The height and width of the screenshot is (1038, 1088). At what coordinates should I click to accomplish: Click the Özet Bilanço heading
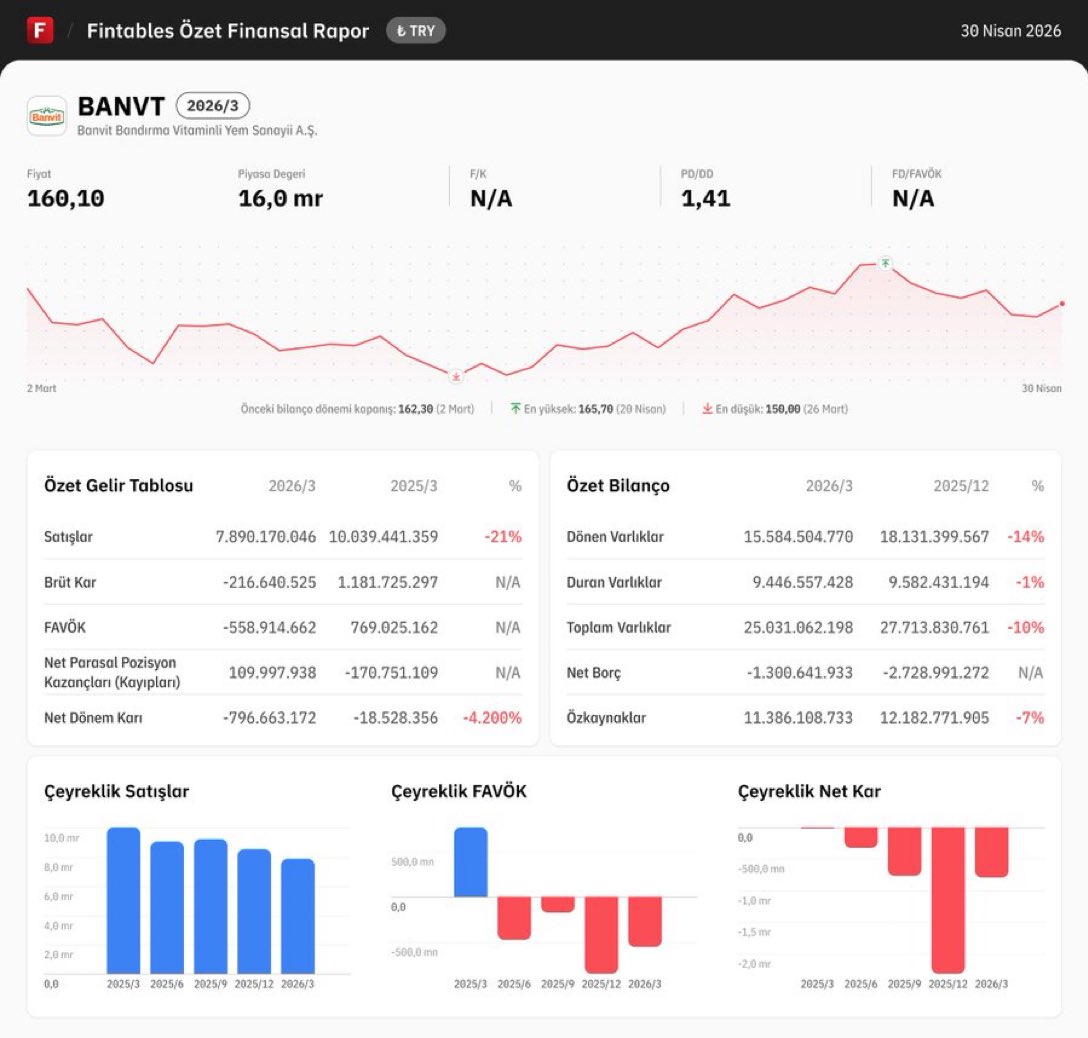[618, 485]
